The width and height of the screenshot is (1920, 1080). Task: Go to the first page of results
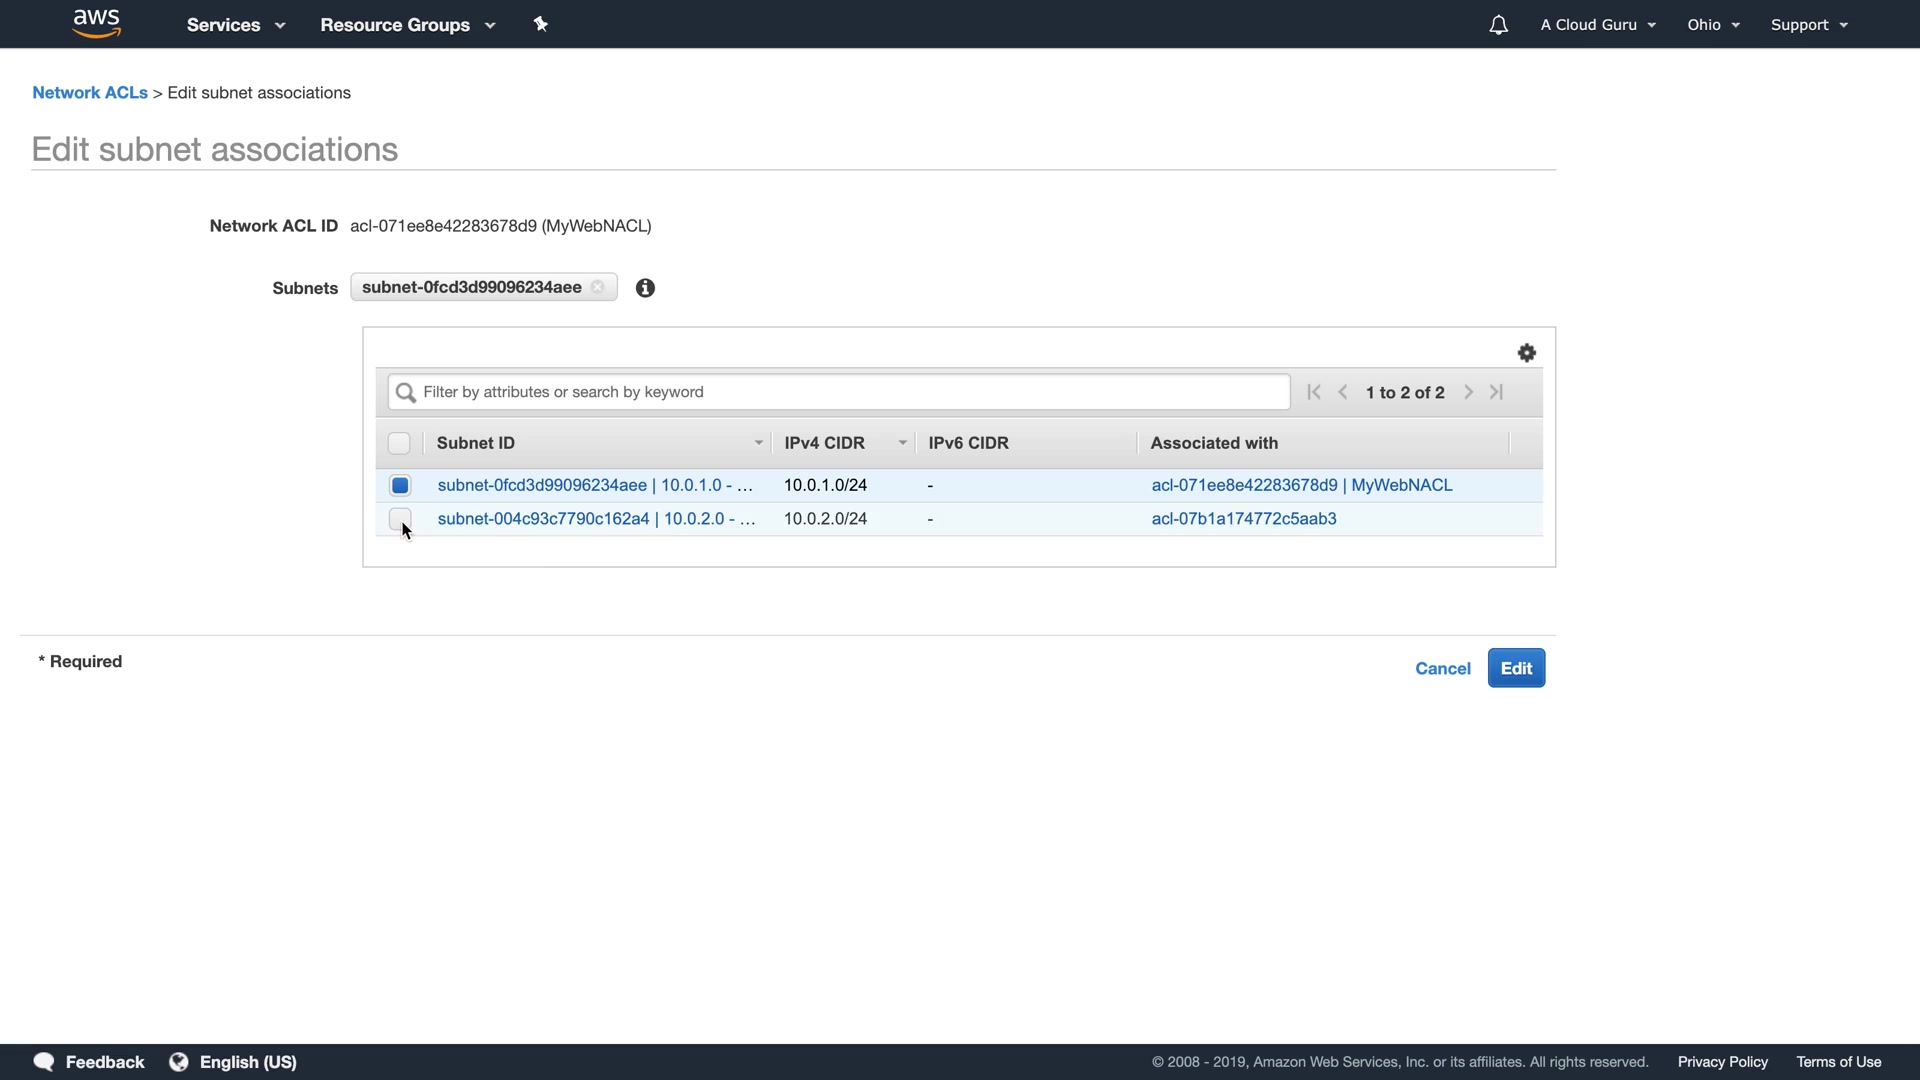pyautogui.click(x=1314, y=392)
